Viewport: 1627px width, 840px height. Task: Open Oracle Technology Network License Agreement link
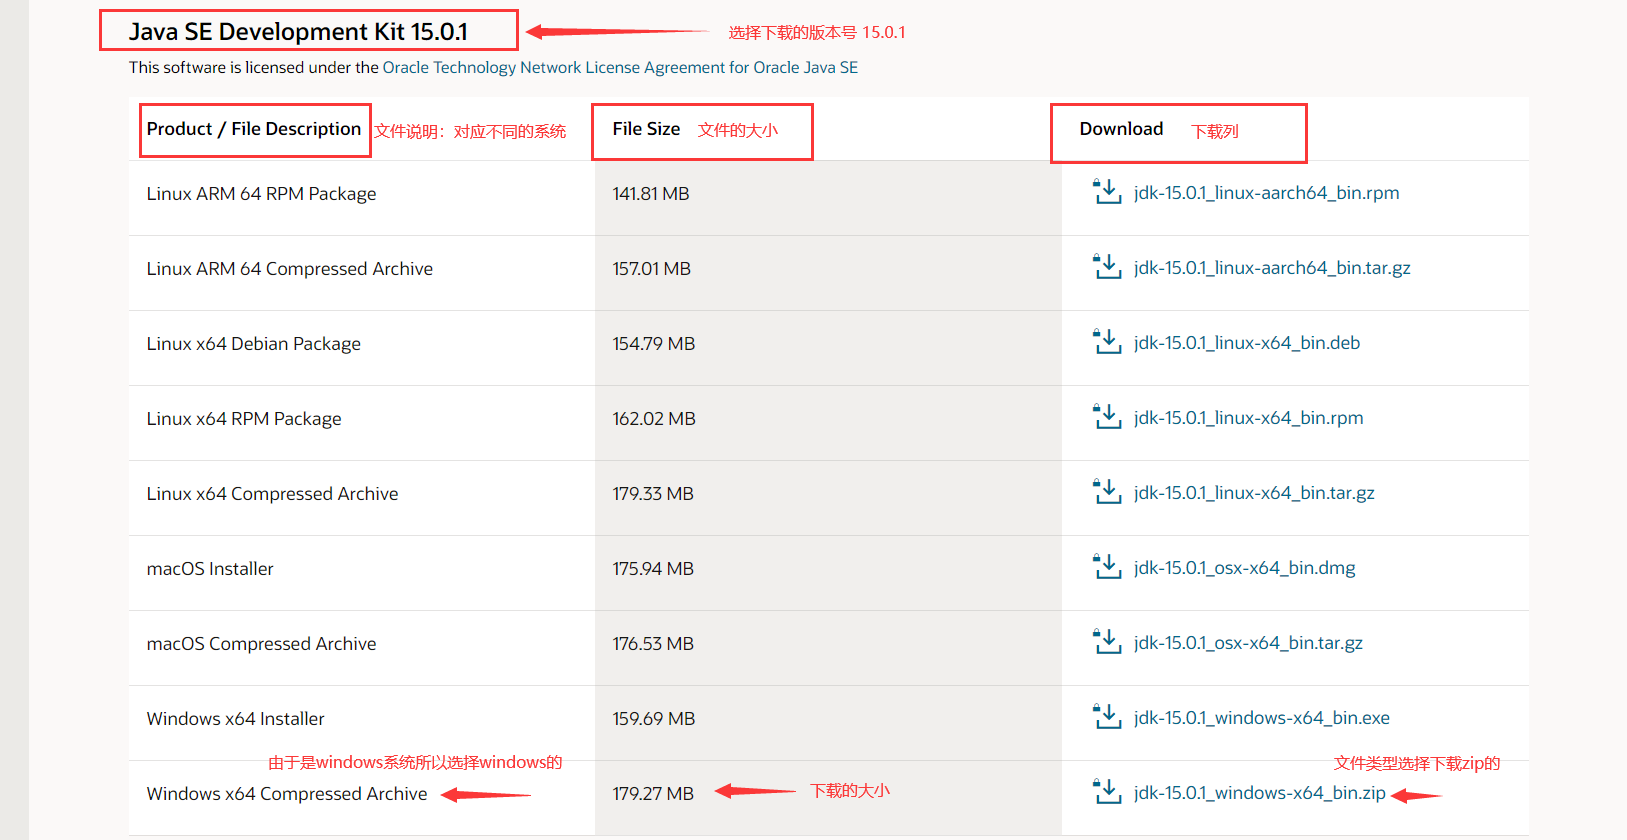click(620, 67)
